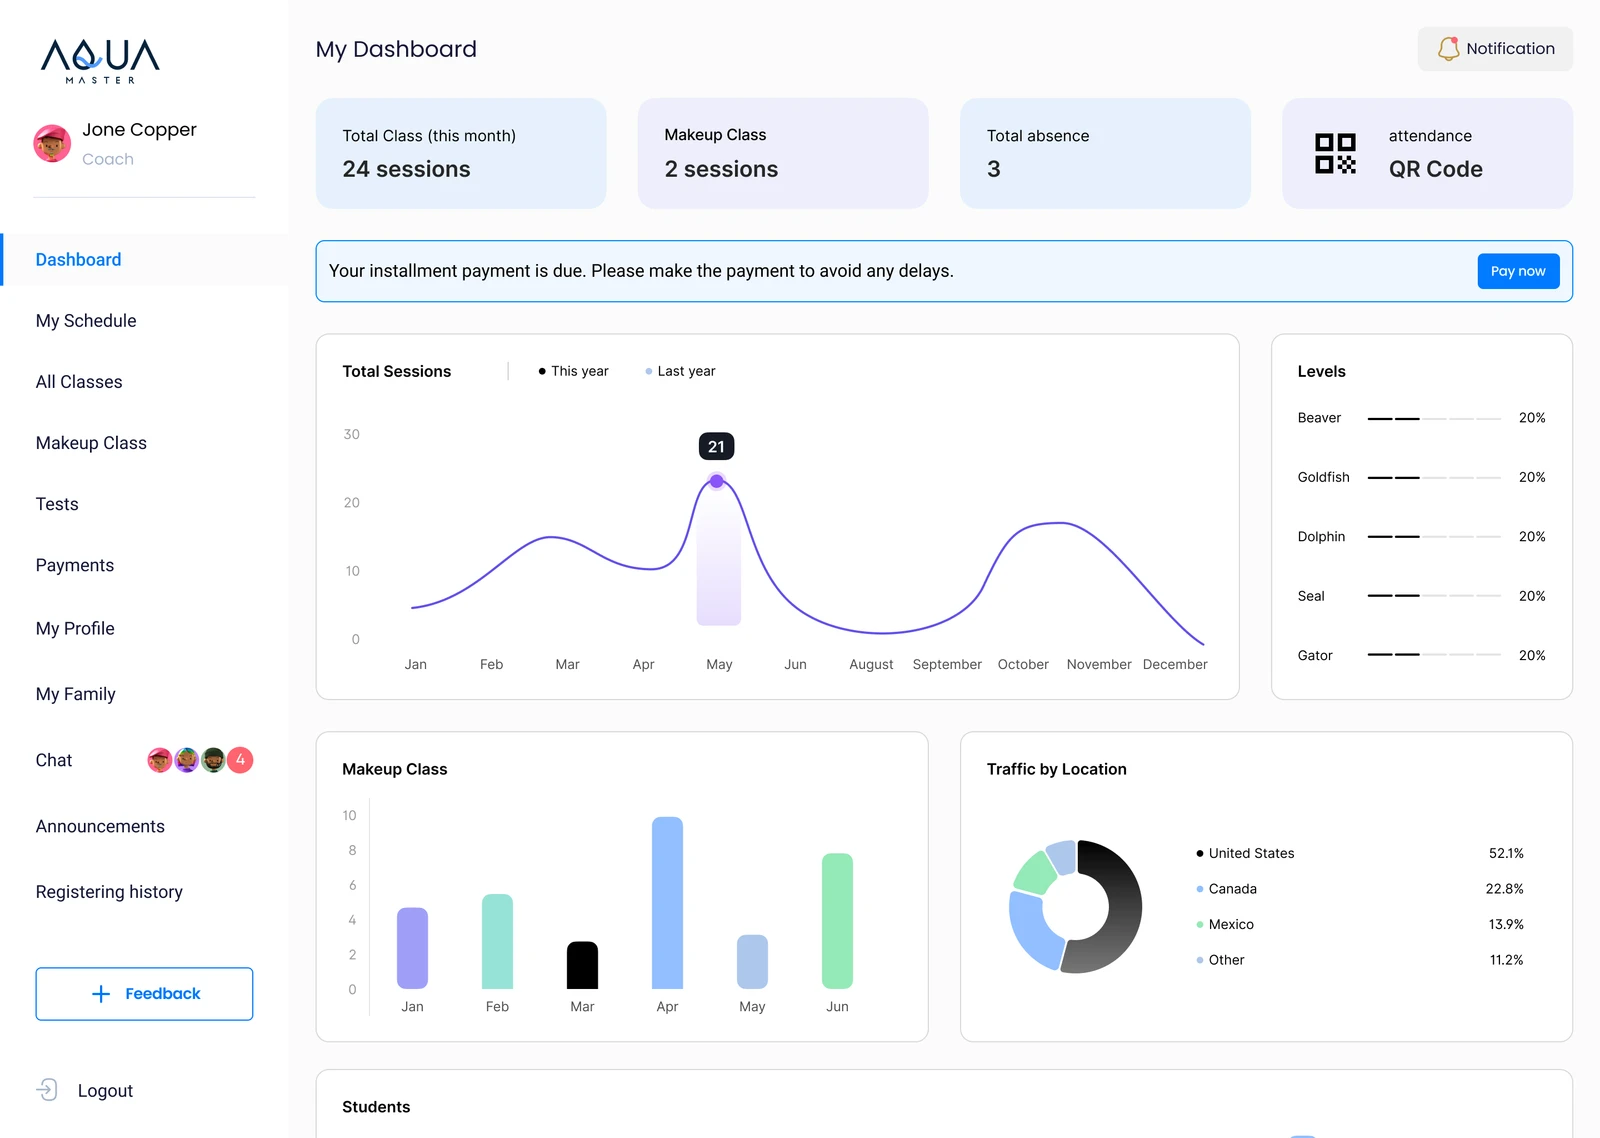This screenshot has width=1600, height=1138.
Task: Click the Mexico 13.9% legend row
Action: click(1360, 925)
